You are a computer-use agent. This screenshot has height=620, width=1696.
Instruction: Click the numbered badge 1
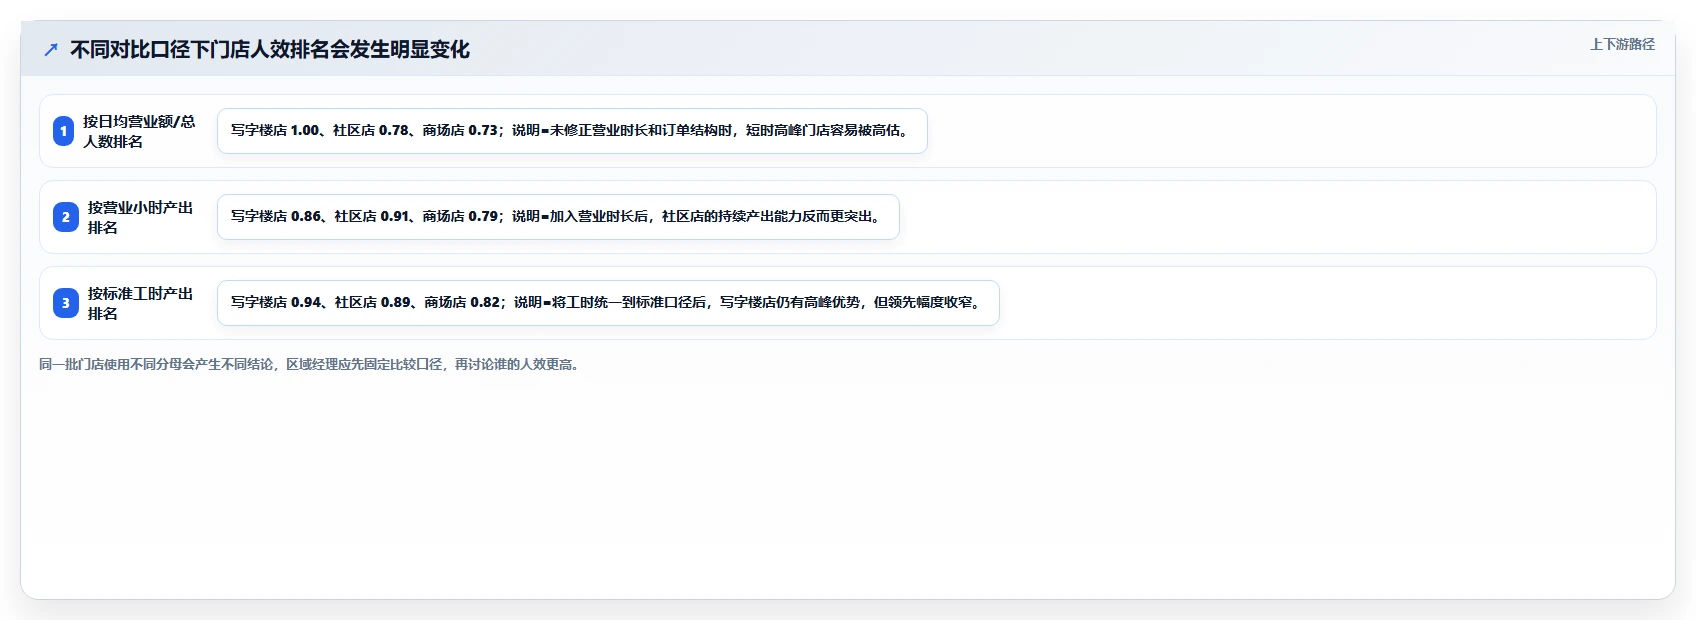[x=64, y=131]
